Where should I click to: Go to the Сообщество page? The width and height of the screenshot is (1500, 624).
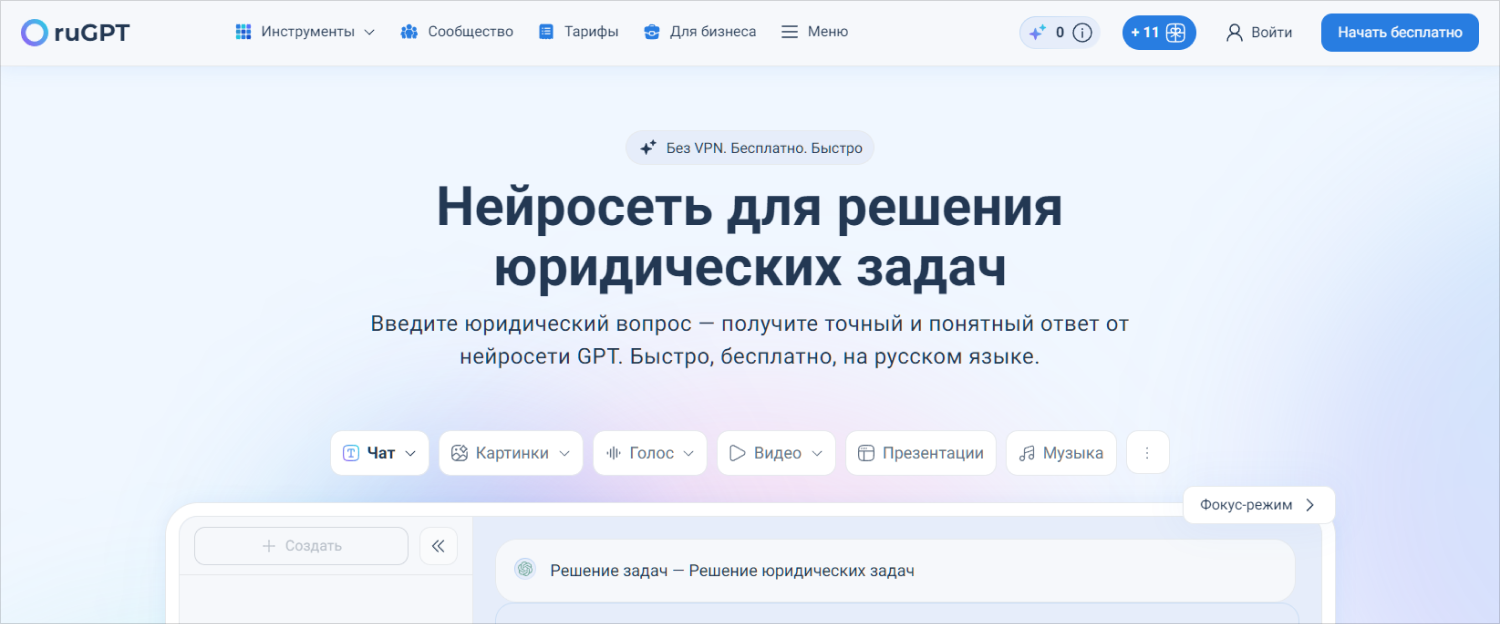tap(457, 32)
